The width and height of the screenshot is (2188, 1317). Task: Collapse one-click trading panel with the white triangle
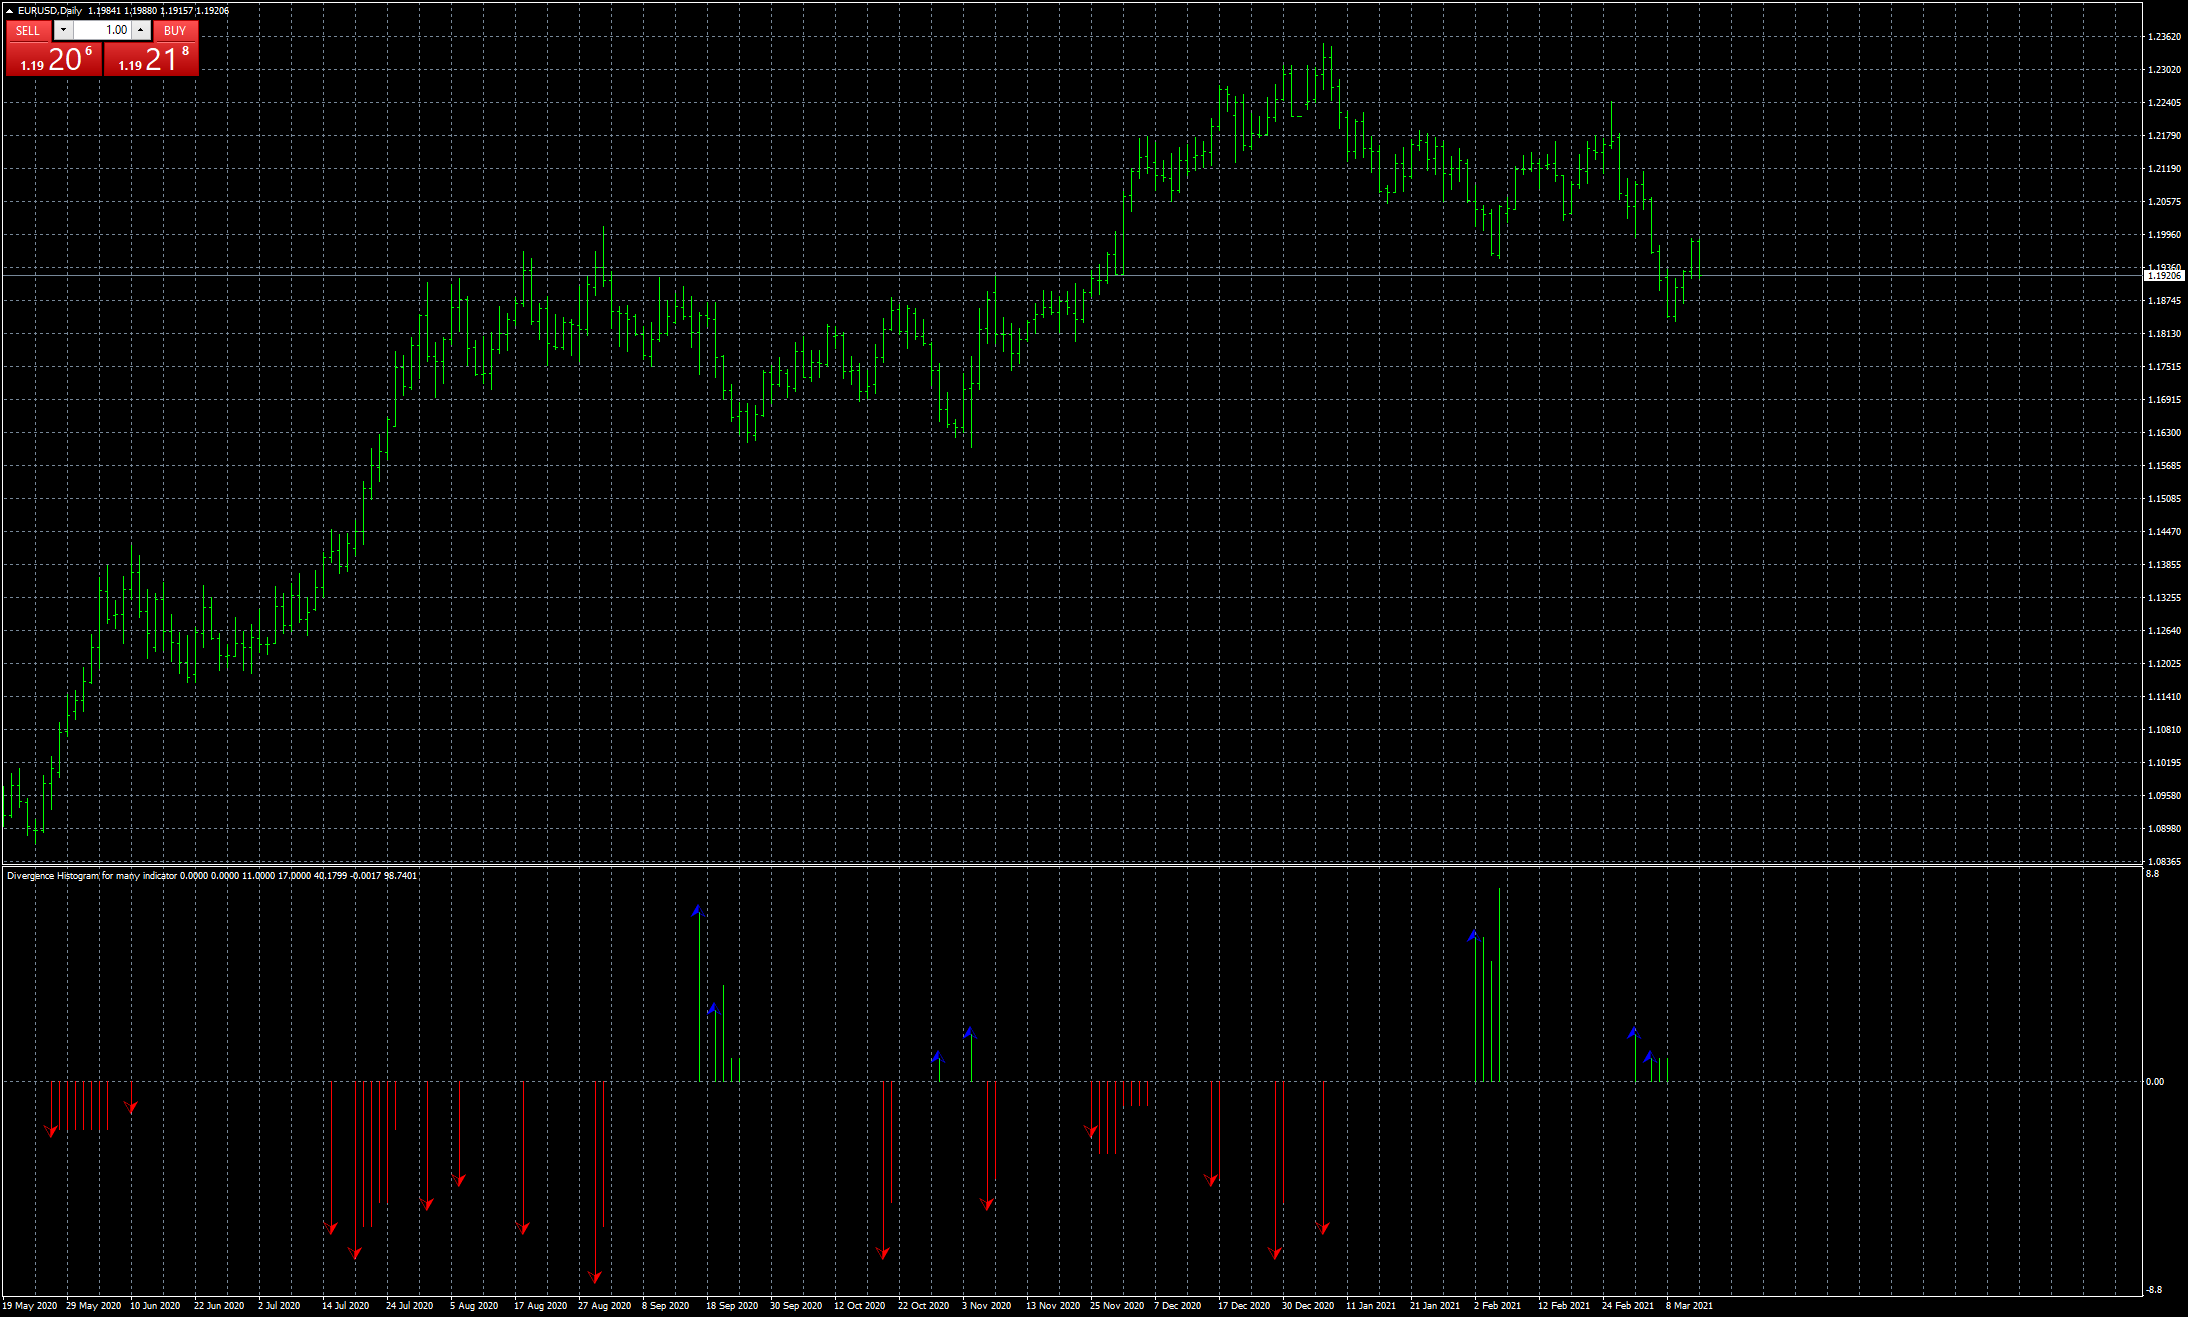tap(9, 11)
